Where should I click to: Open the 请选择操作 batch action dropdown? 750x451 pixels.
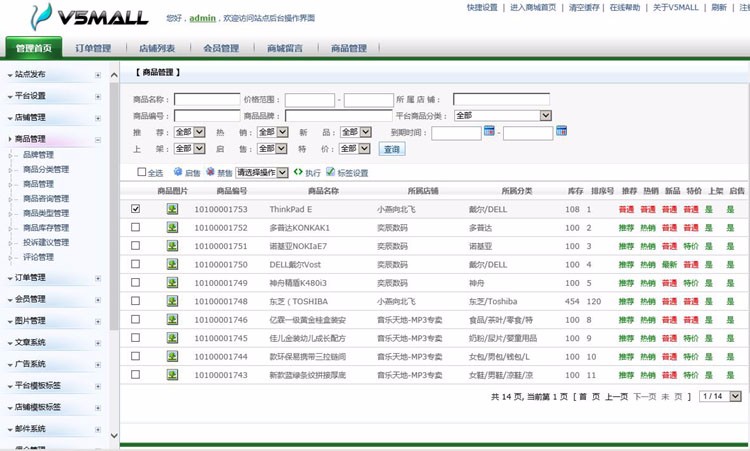tap(262, 172)
